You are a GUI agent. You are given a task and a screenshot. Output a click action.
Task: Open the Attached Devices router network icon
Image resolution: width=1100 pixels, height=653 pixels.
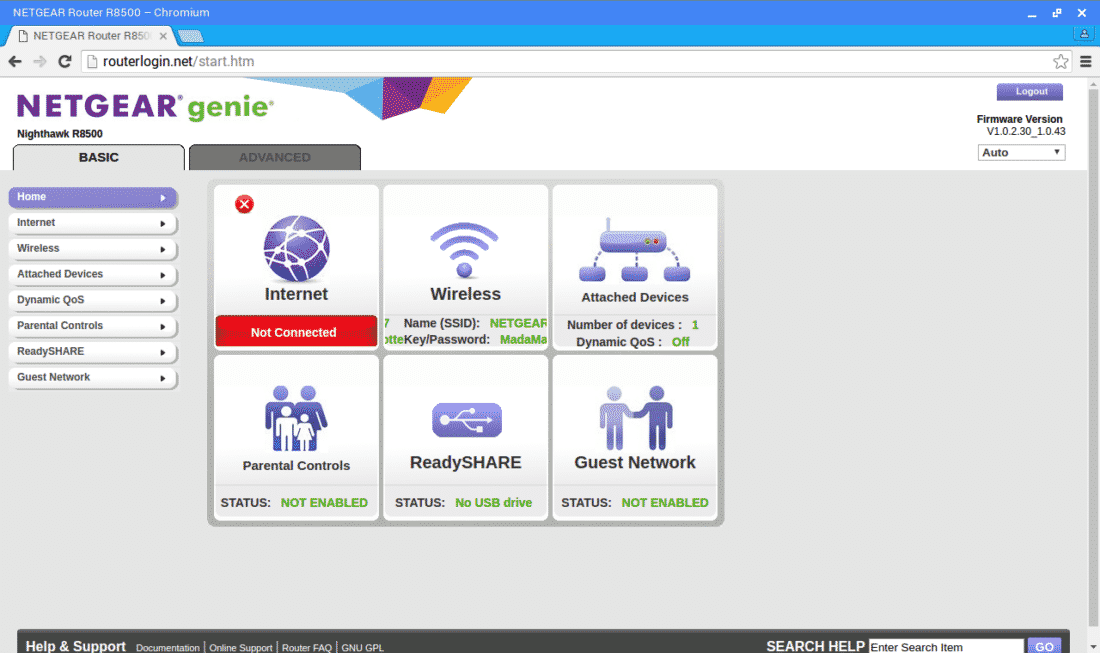pos(634,250)
